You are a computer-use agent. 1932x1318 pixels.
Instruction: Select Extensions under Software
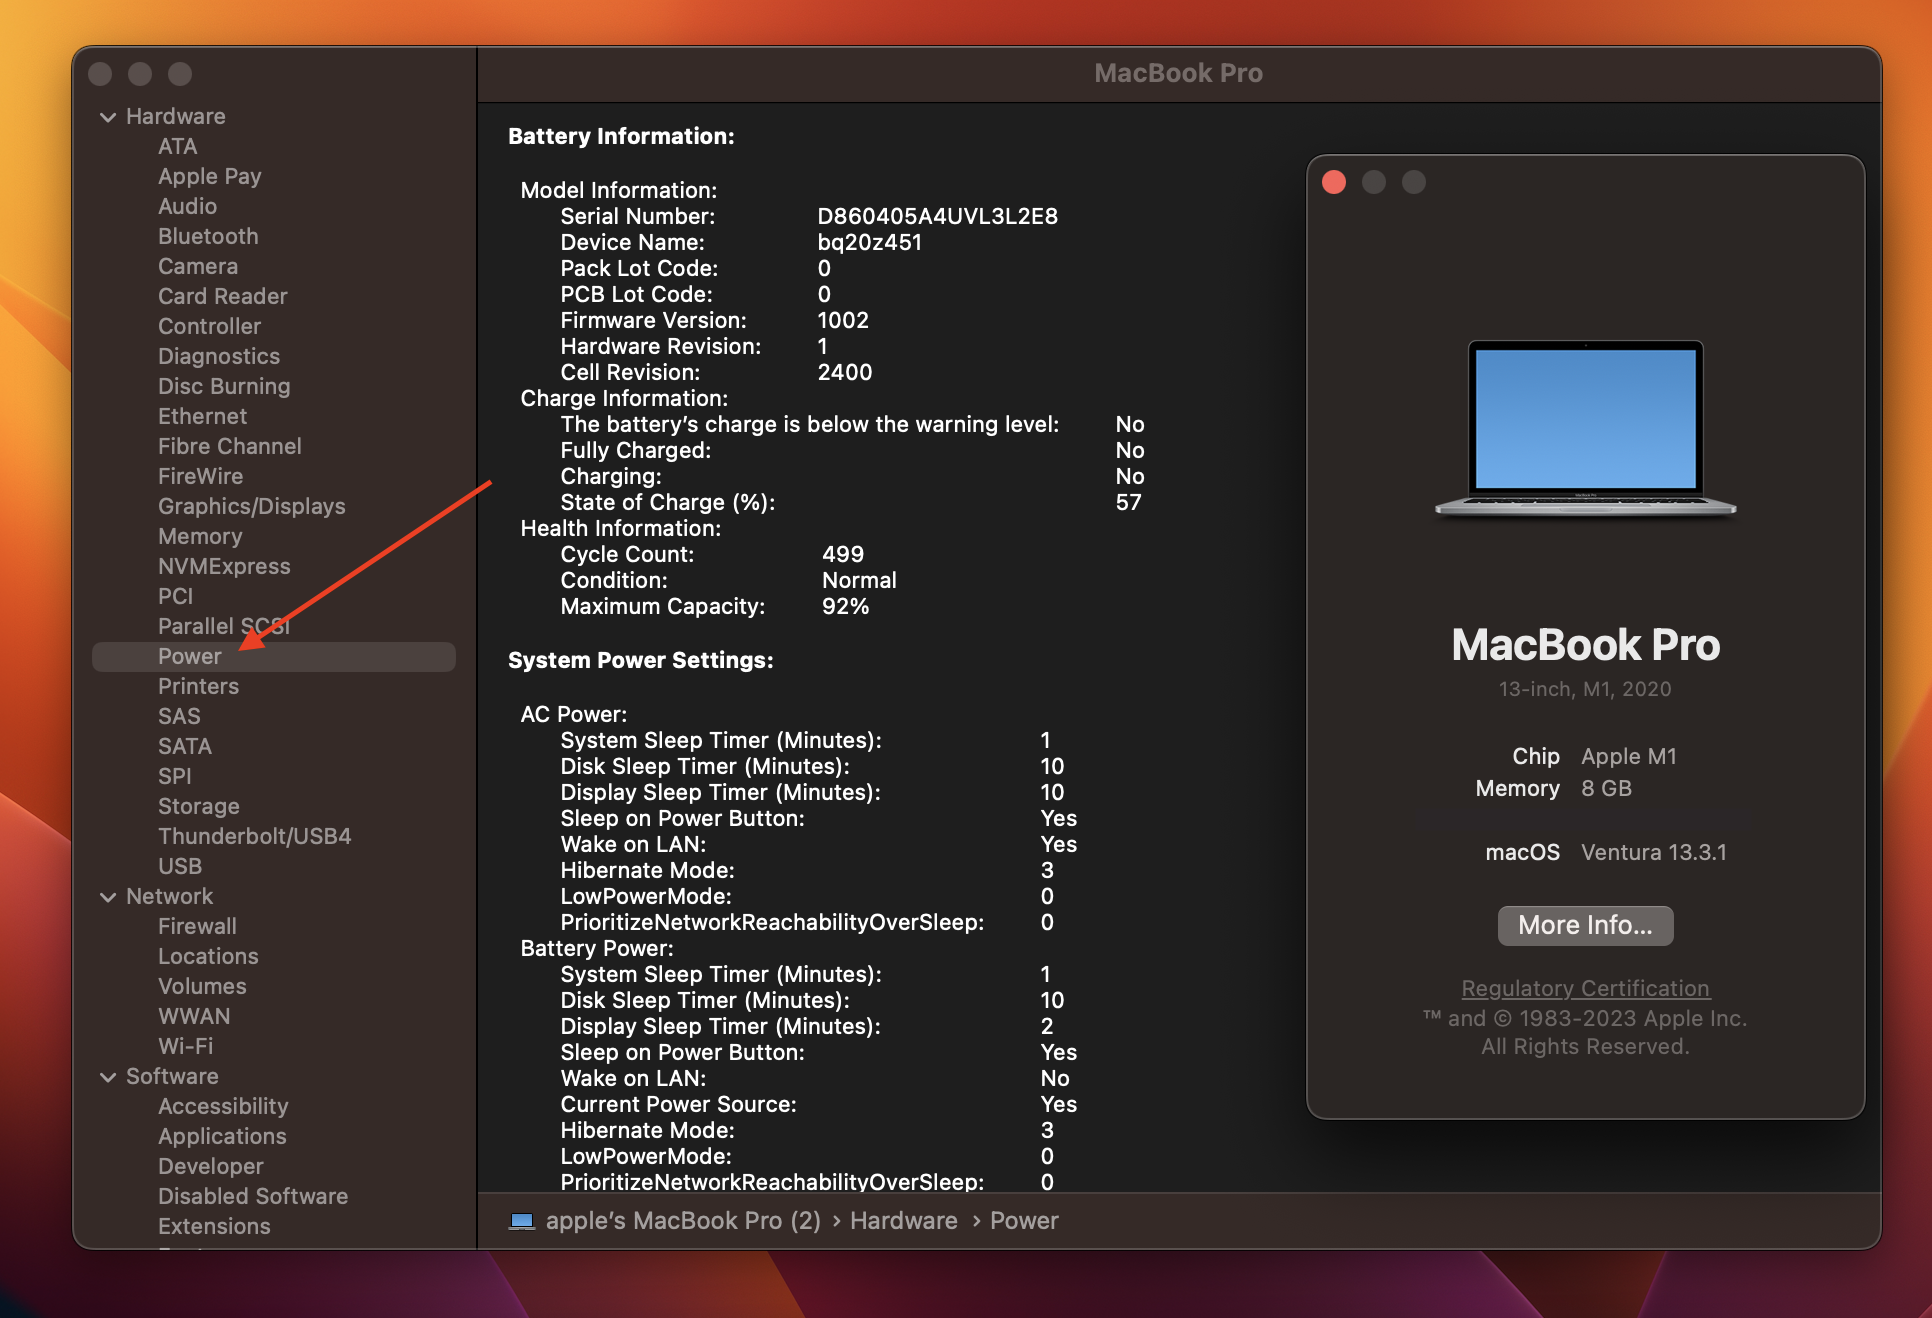point(214,1226)
